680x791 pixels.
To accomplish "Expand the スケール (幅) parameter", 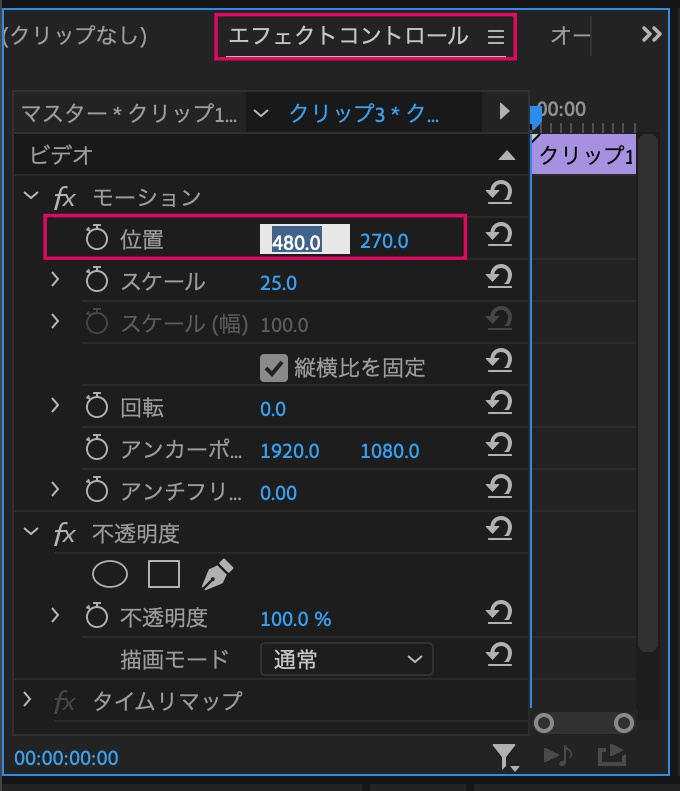I will point(55,321).
